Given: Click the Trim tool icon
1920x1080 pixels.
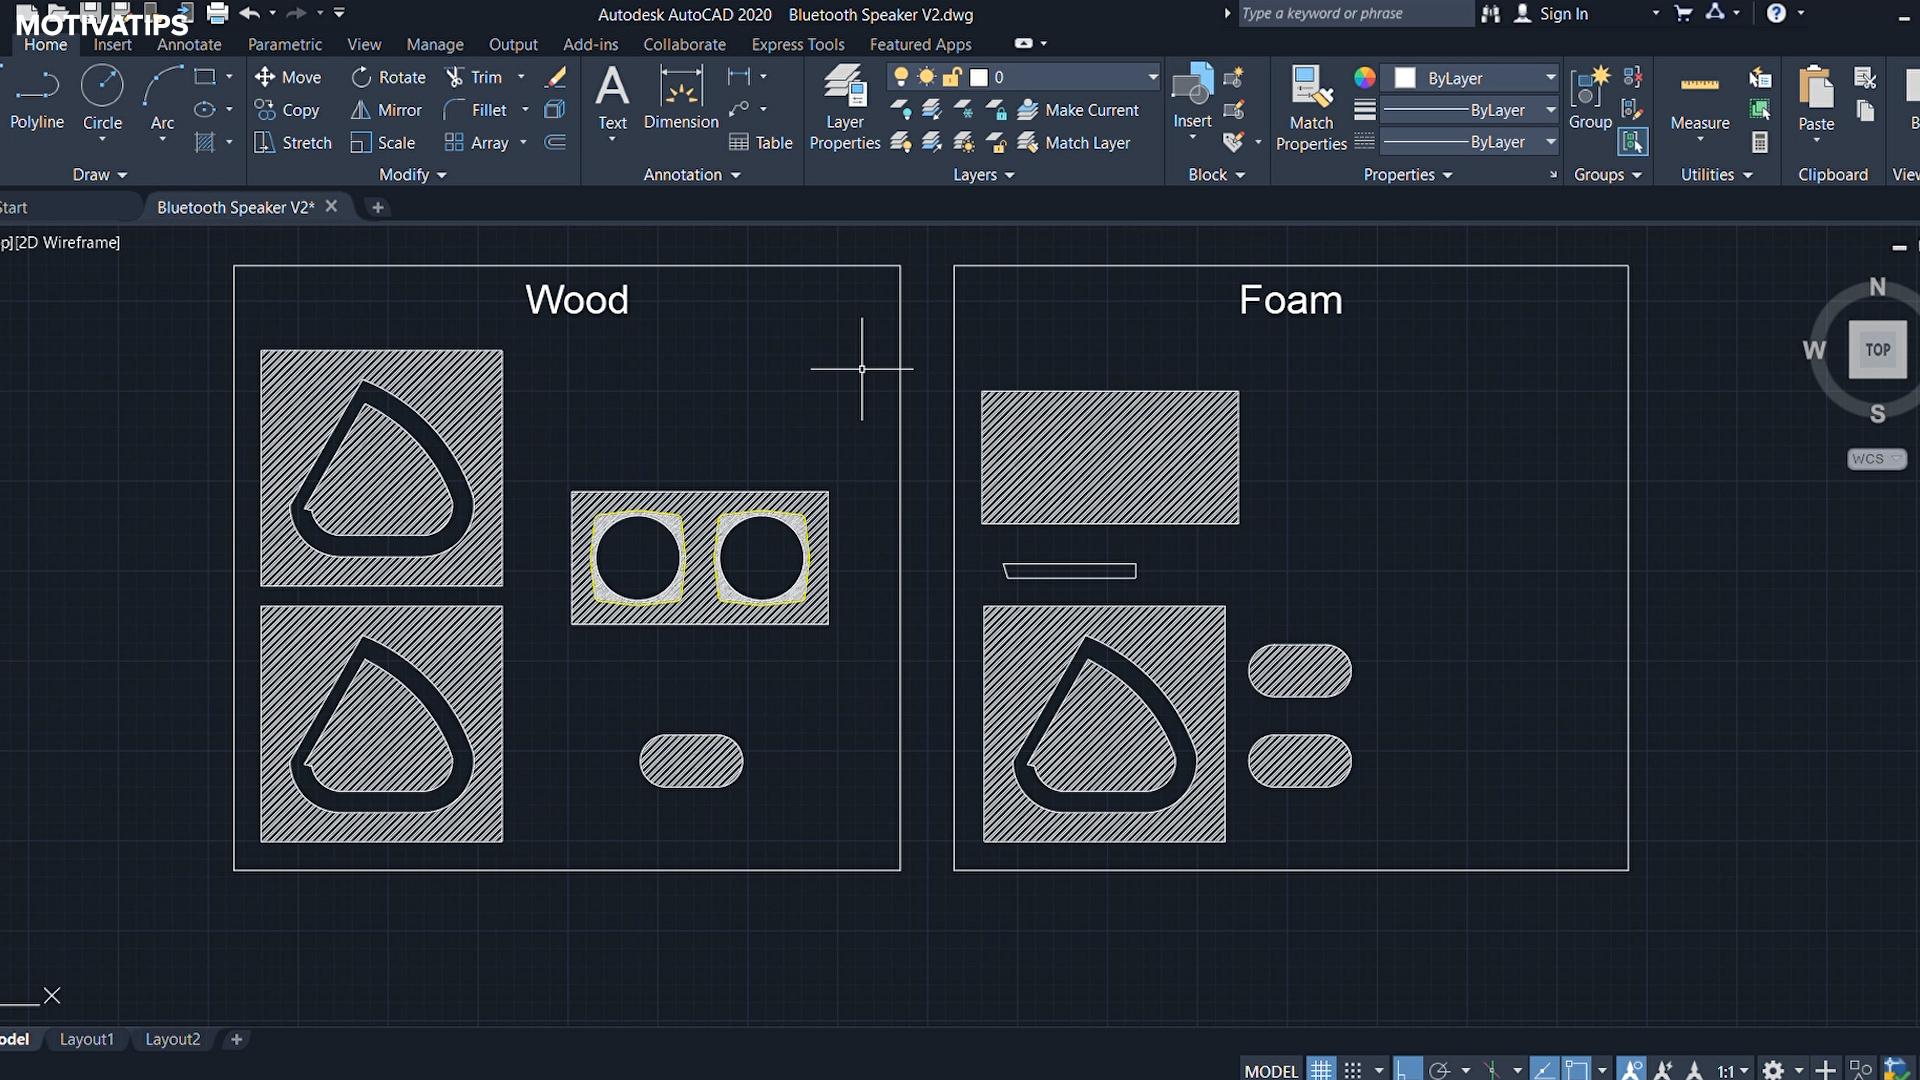Looking at the screenshot, I should click(x=455, y=77).
